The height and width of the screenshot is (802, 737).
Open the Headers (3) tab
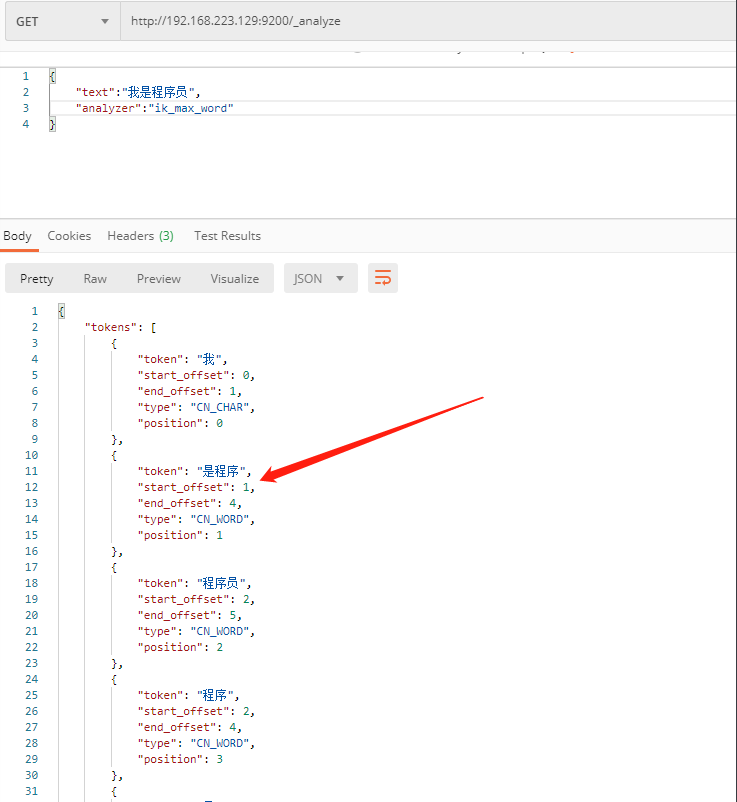click(x=140, y=236)
